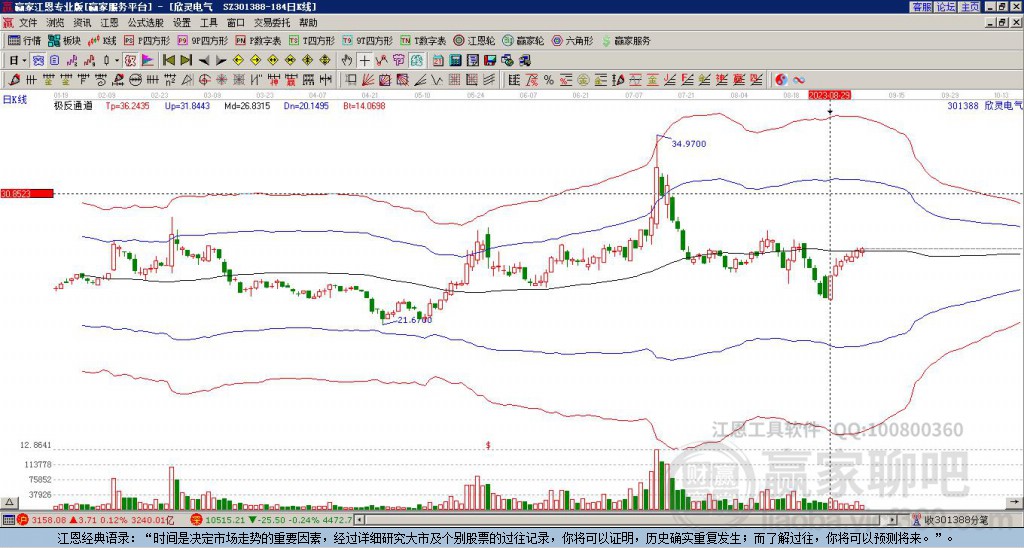Click the 34.9700 high price label
This screenshot has width=1024, height=548.
[x=689, y=144]
